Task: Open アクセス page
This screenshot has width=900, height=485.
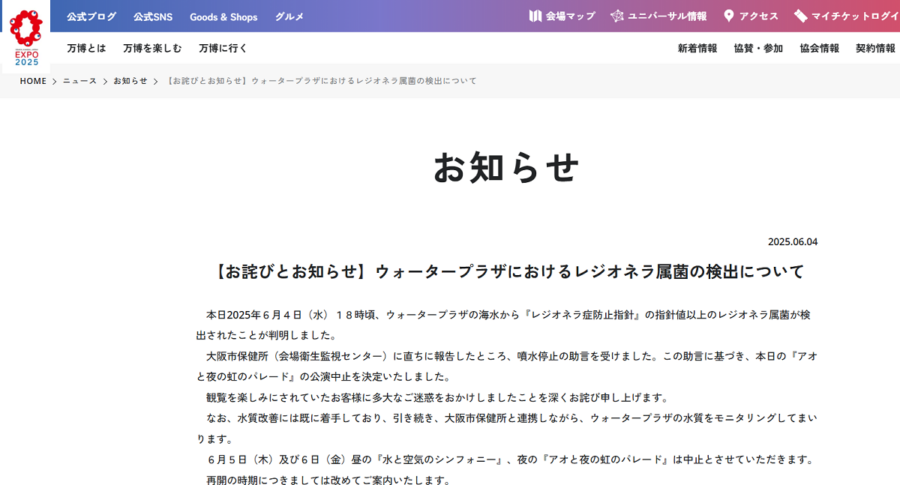Action: click(x=758, y=16)
